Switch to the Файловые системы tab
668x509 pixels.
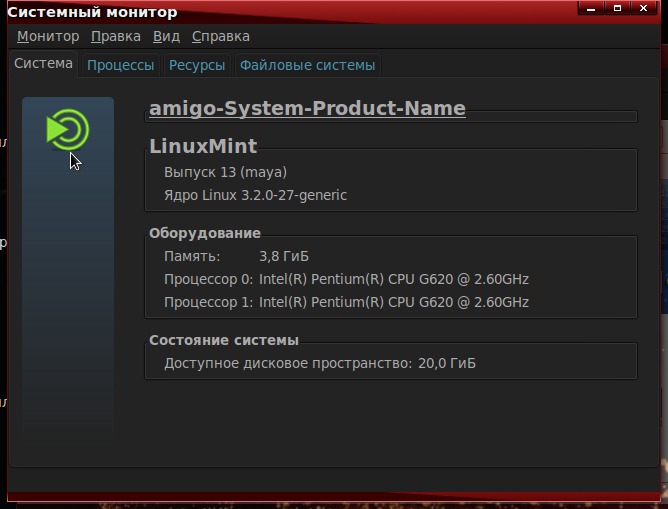coord(308,65)
